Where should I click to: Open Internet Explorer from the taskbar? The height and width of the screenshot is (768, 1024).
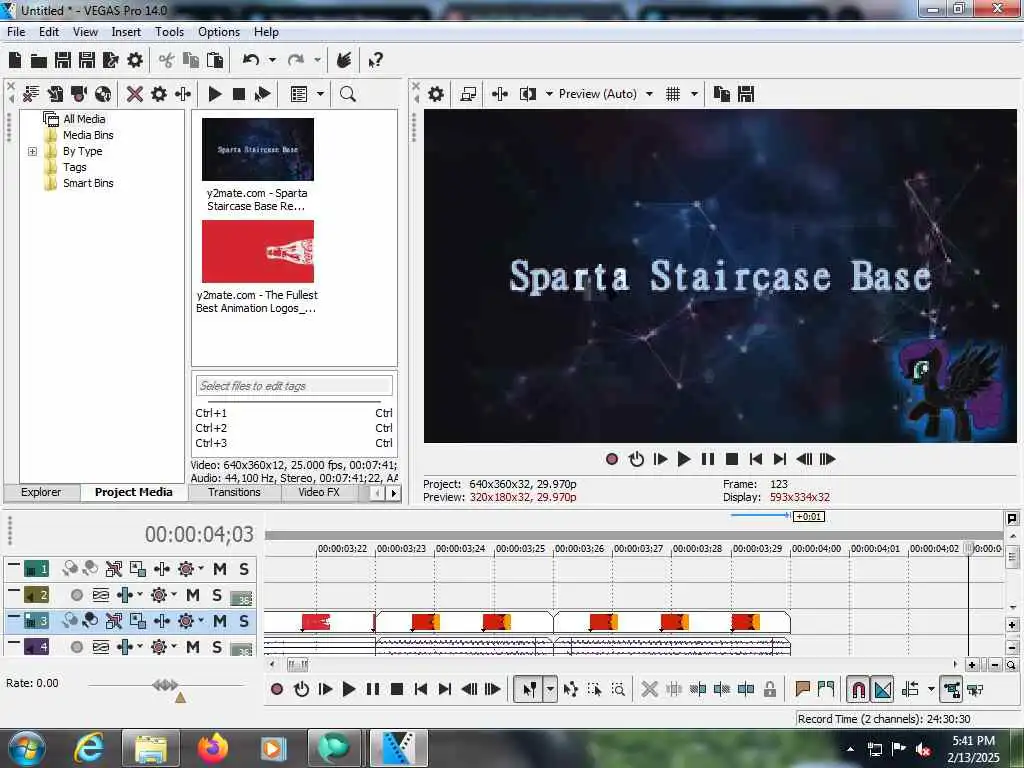(89, 748)
